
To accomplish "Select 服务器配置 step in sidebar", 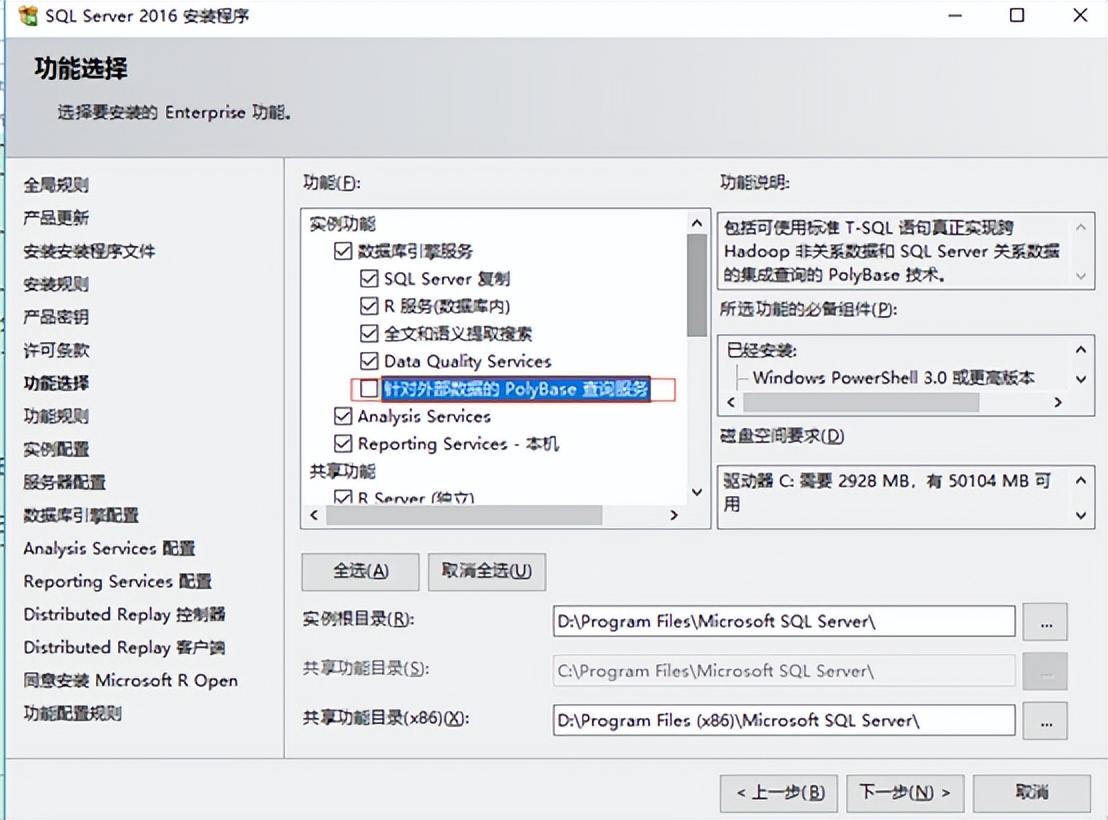I will click(64, 482).
